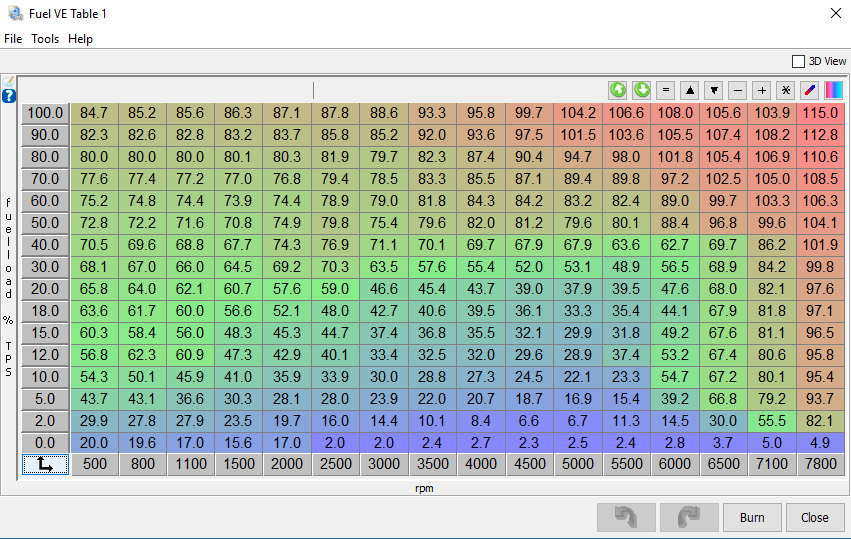The image size is (851, 539).
Task: Select the 12.0 fuel load row header
Action: tap(46, 355)
